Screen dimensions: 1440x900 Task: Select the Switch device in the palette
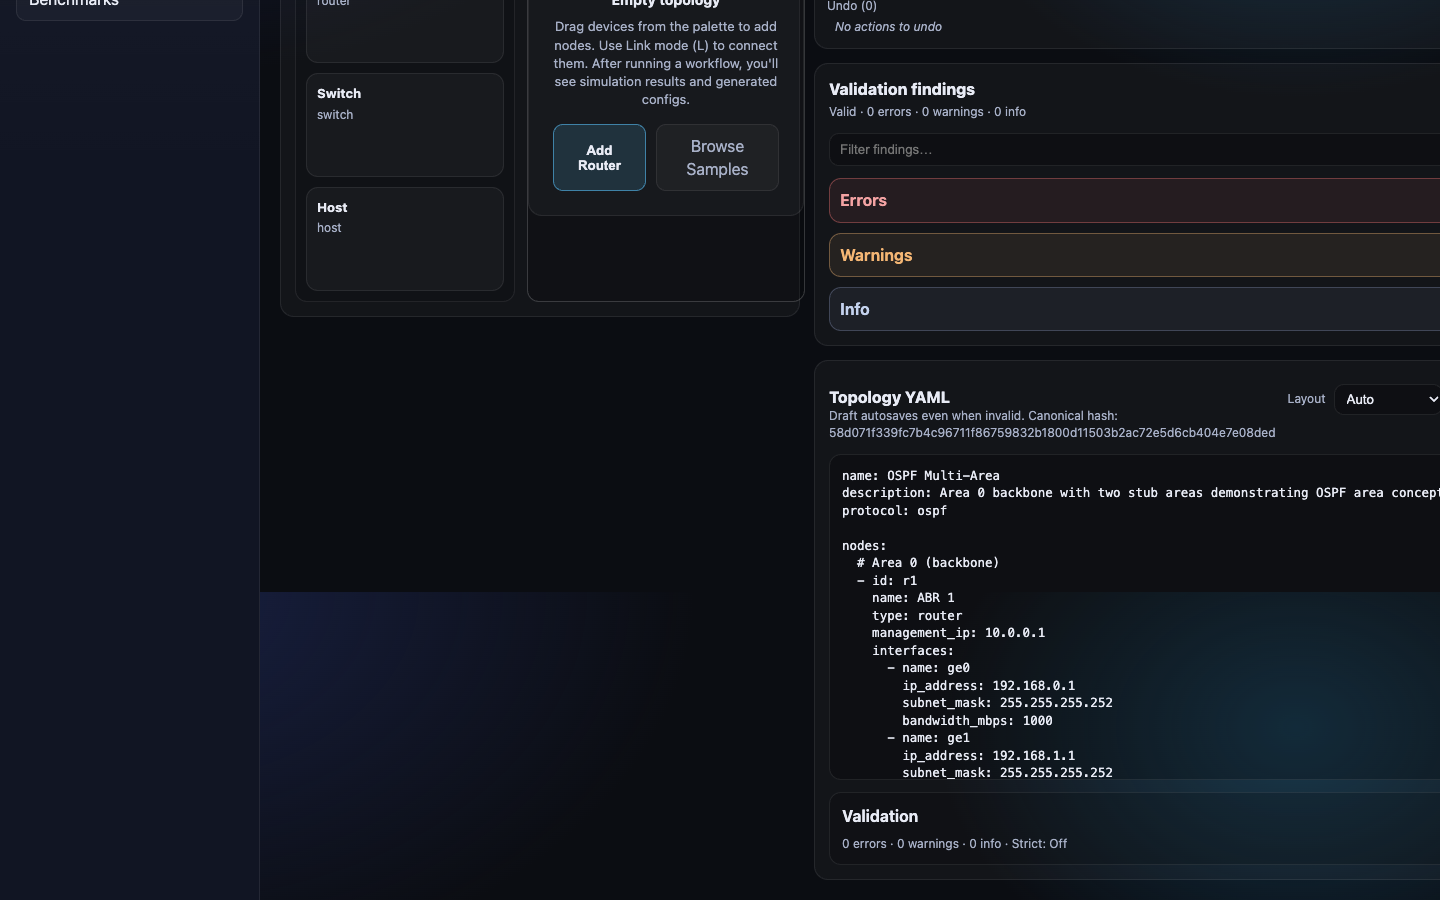[x=404, y=124]
